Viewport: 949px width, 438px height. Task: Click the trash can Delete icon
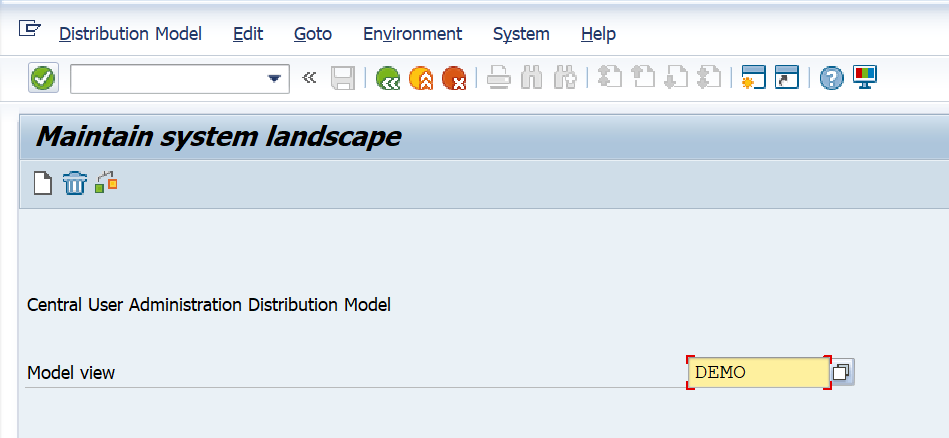point(75,183)
